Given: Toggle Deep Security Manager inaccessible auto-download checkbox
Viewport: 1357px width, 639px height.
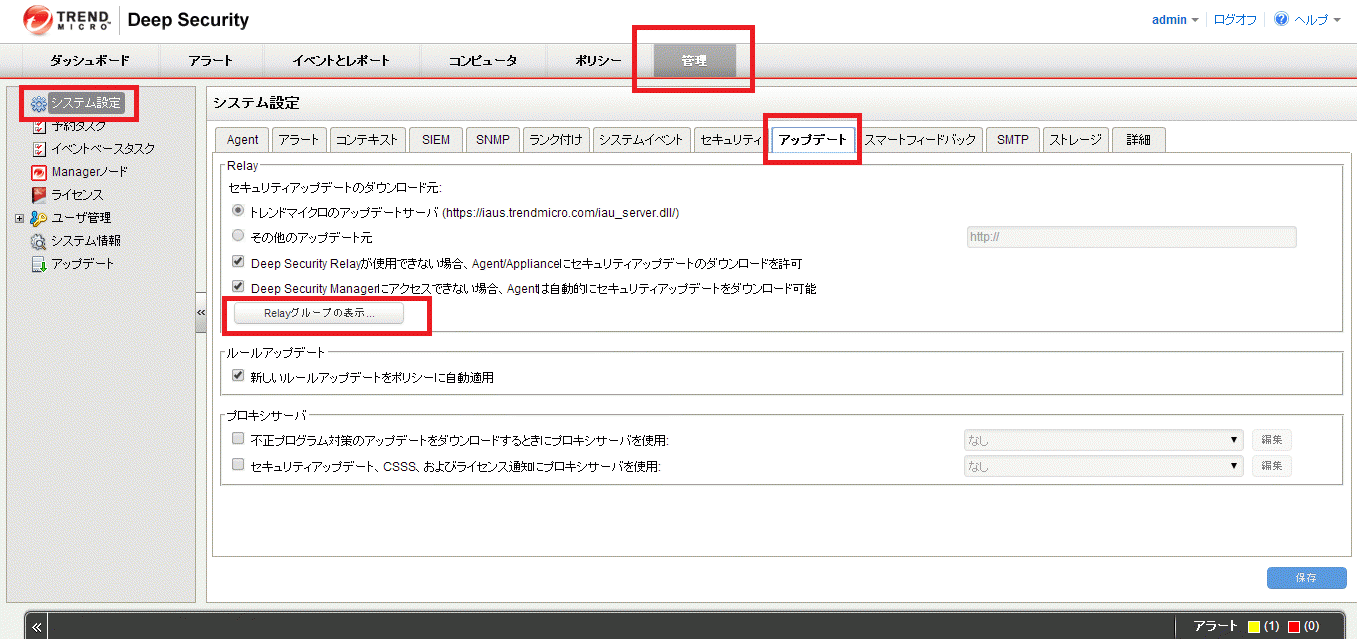Looking at the screenshot, I should (x=238, y=287).
